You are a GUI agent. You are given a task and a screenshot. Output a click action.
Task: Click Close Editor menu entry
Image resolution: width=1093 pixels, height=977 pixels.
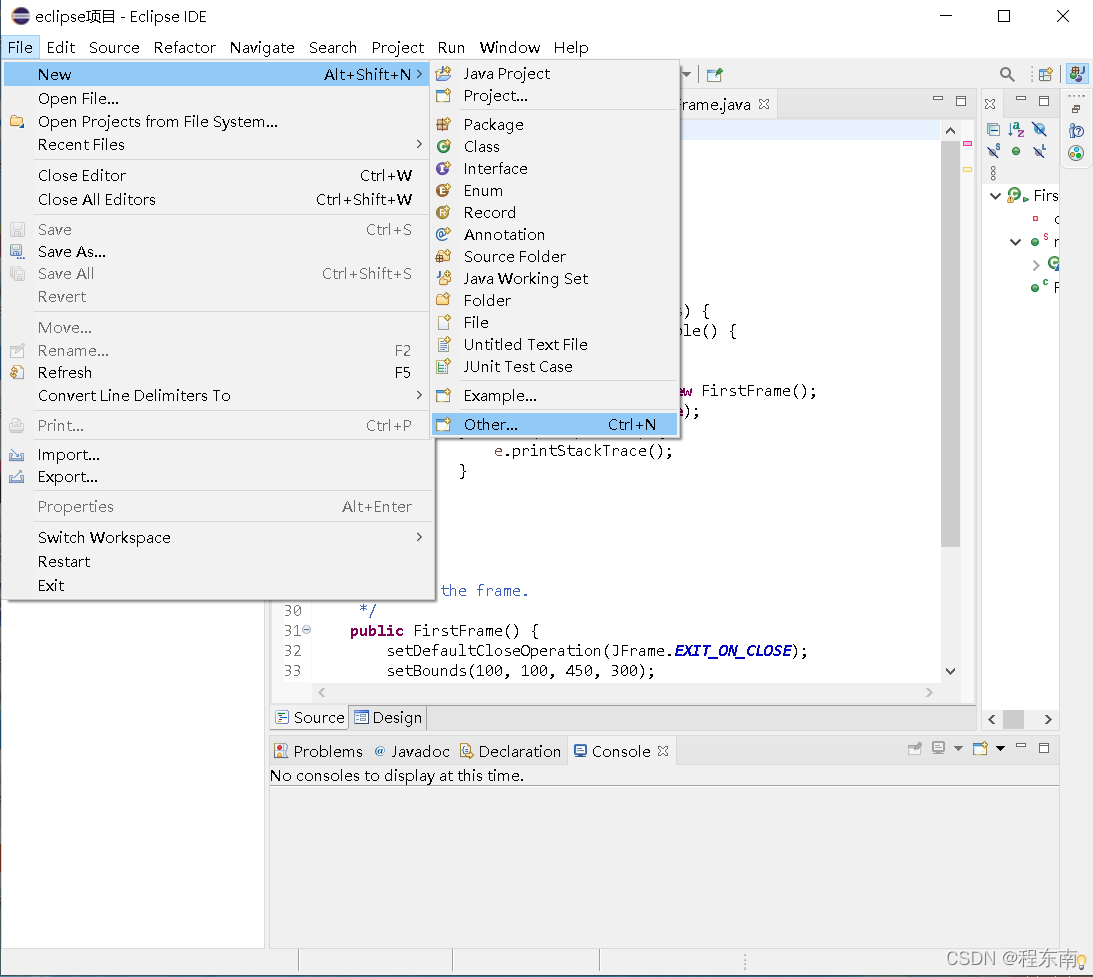pos(217,176)
